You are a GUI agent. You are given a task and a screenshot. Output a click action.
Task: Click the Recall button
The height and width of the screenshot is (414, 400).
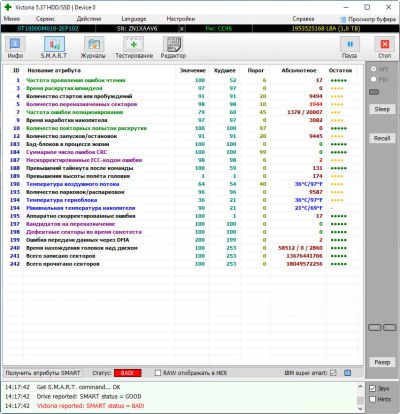(382, 138)
